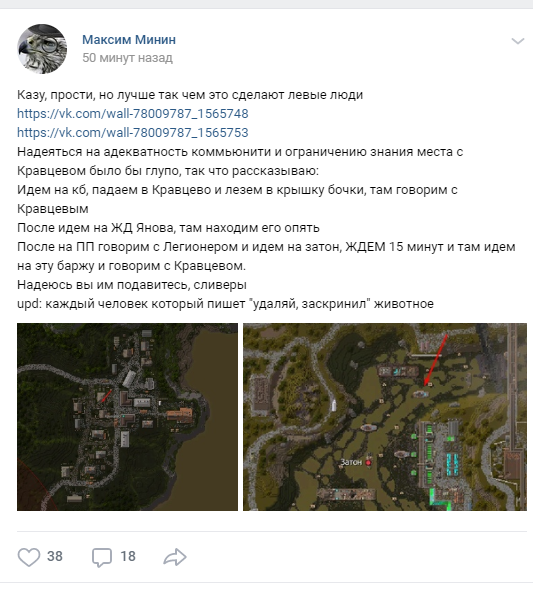Click the orange-roofed building on left map
The height and width of the screenshot is (597, 533).
(180, 414)
